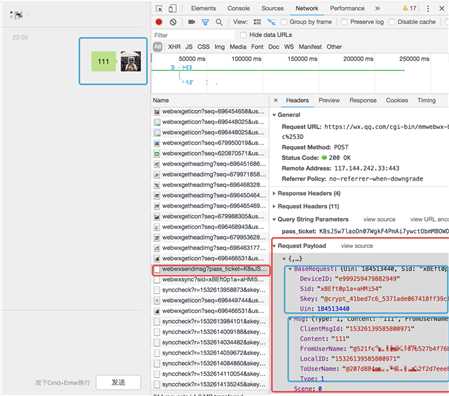Open the Console tab
This screenshot has height=396, width=449.
pos(238,8)
